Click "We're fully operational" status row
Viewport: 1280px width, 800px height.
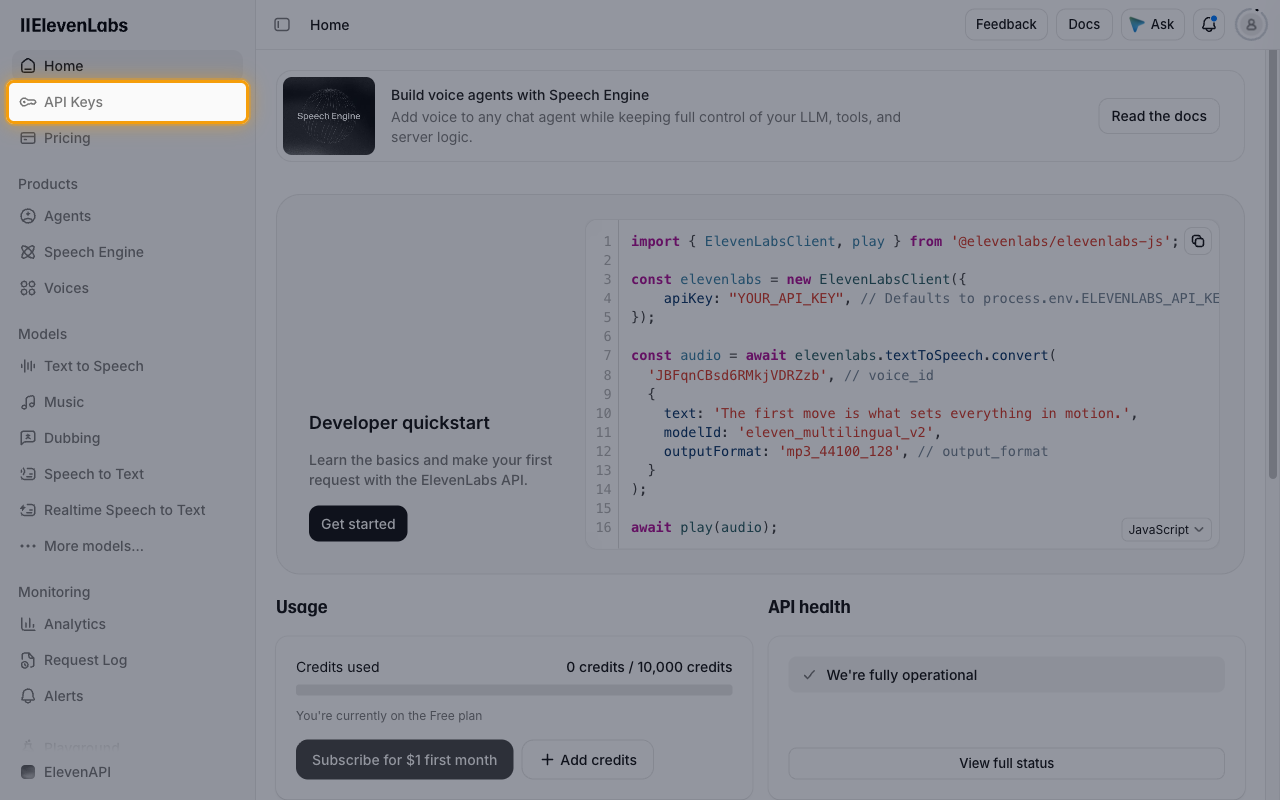[1006, 675]
